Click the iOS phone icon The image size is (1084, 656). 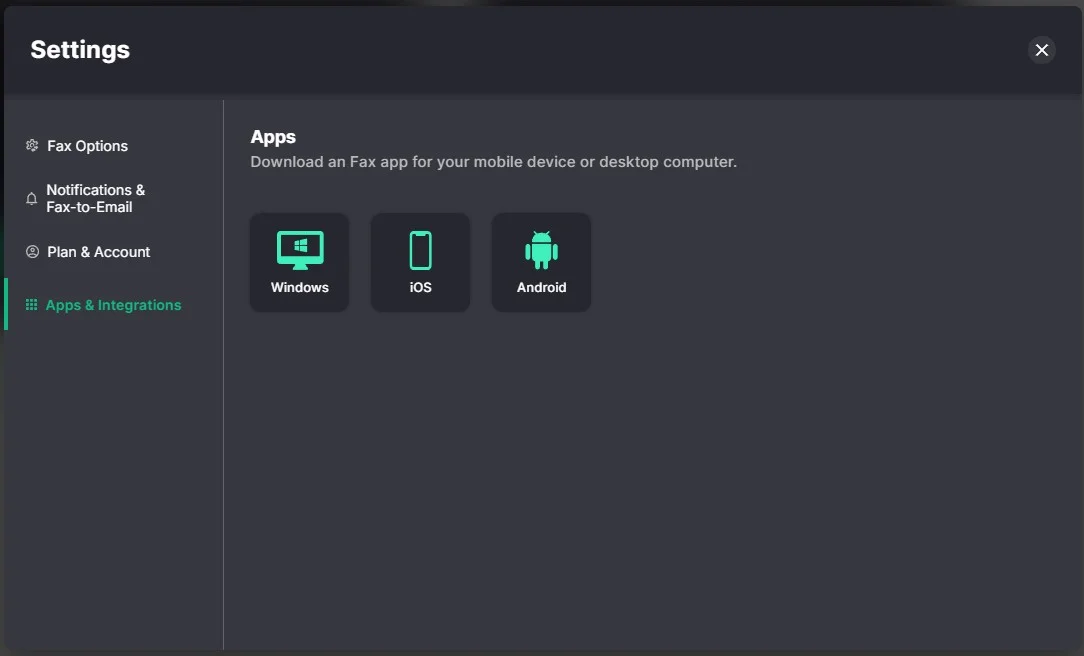pyautogui.click(x=420, y=250)
